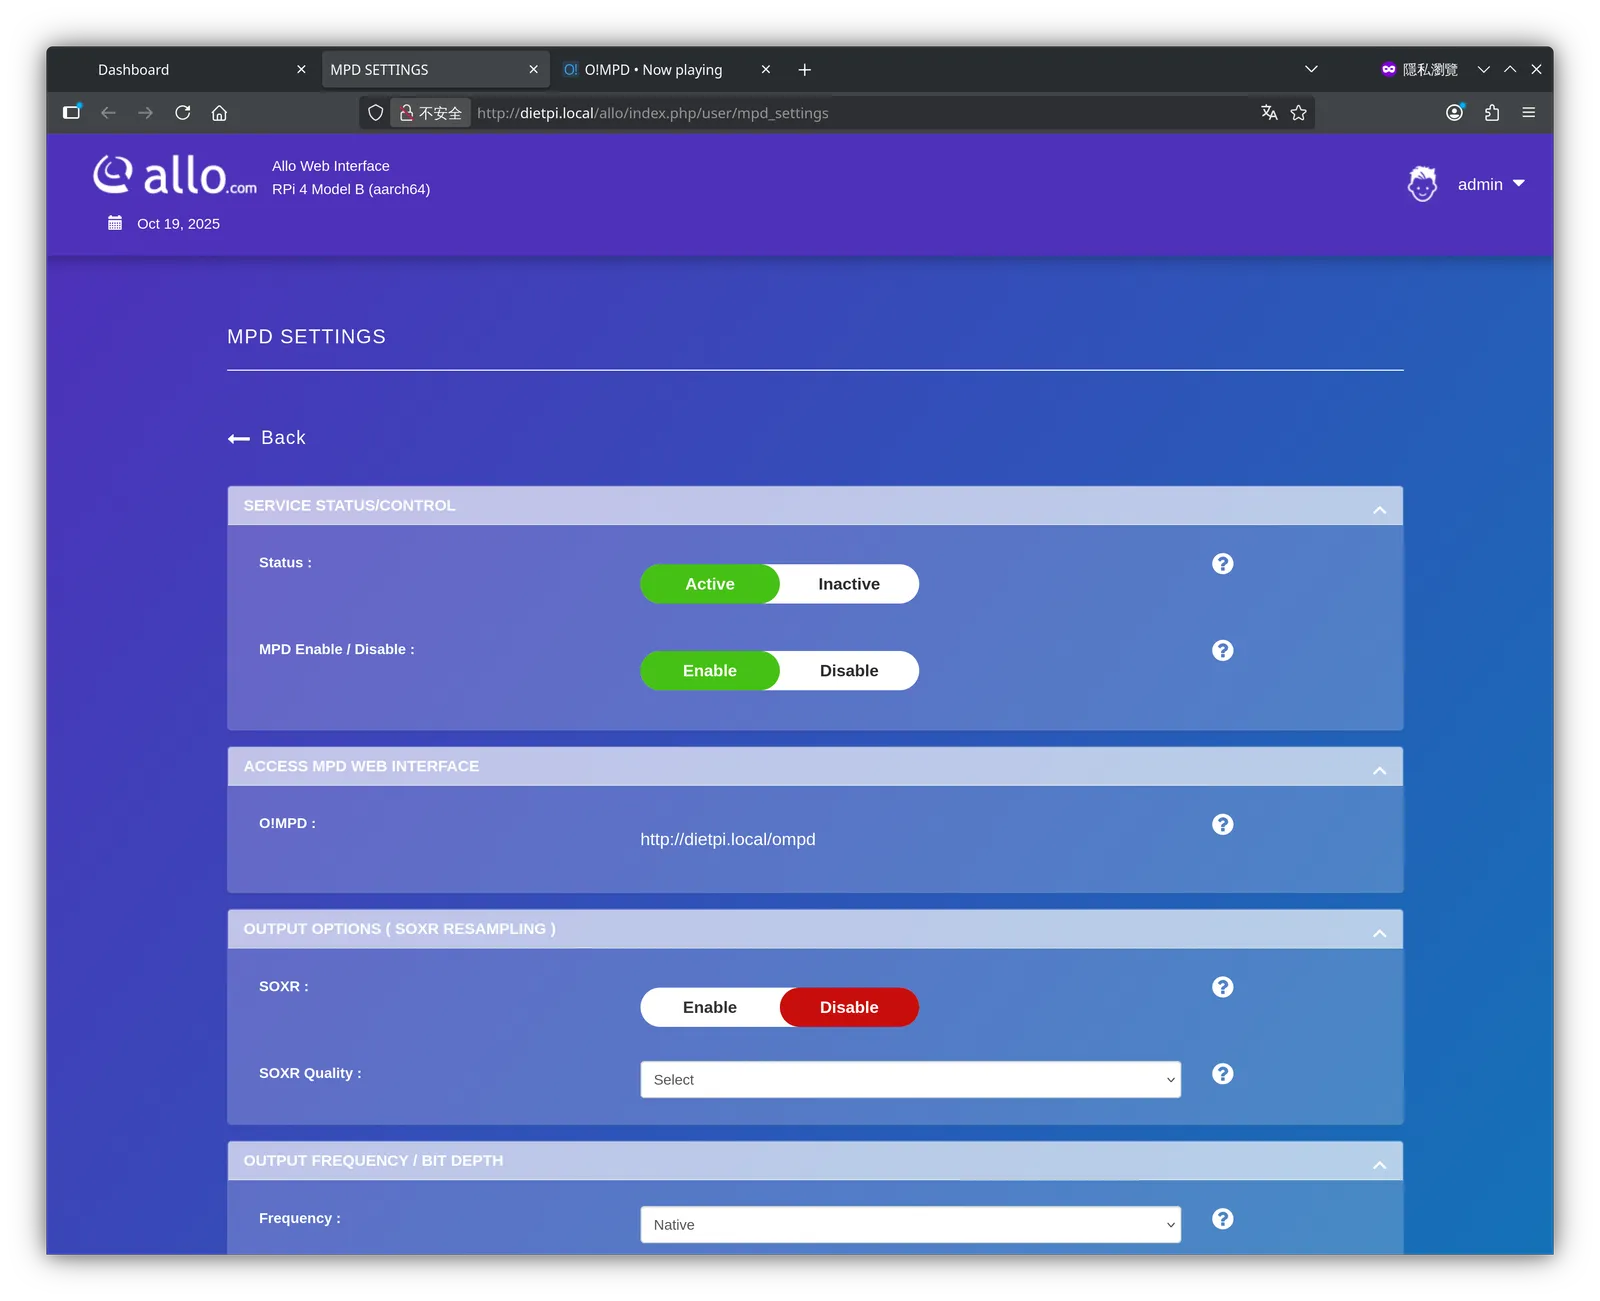Image resolution: width=1600 pixels, height=1301 pixels.
Task: Open the http://dietpi.local/ompd link
Action: pyautogui.click(x=728, y=839)
